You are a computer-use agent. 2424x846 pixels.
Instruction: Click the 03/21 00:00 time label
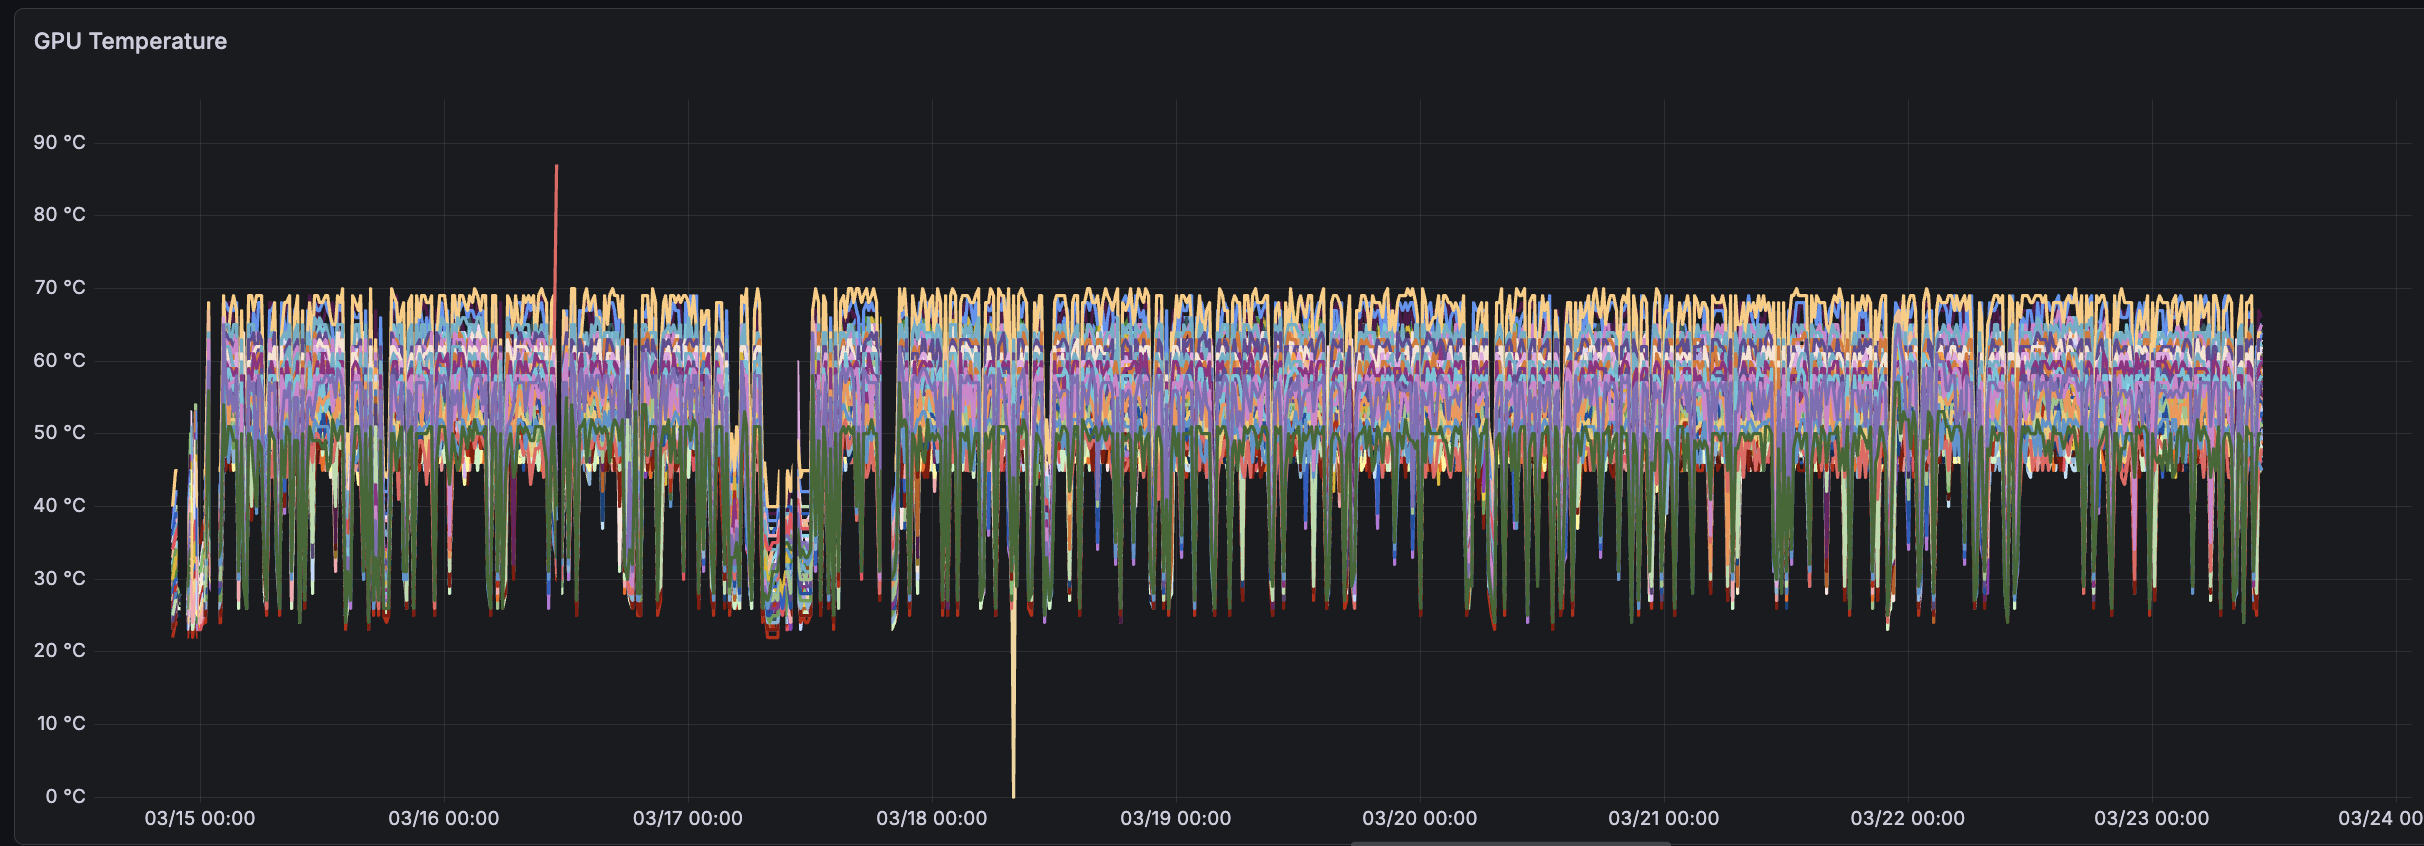(x=1664, y=818)
